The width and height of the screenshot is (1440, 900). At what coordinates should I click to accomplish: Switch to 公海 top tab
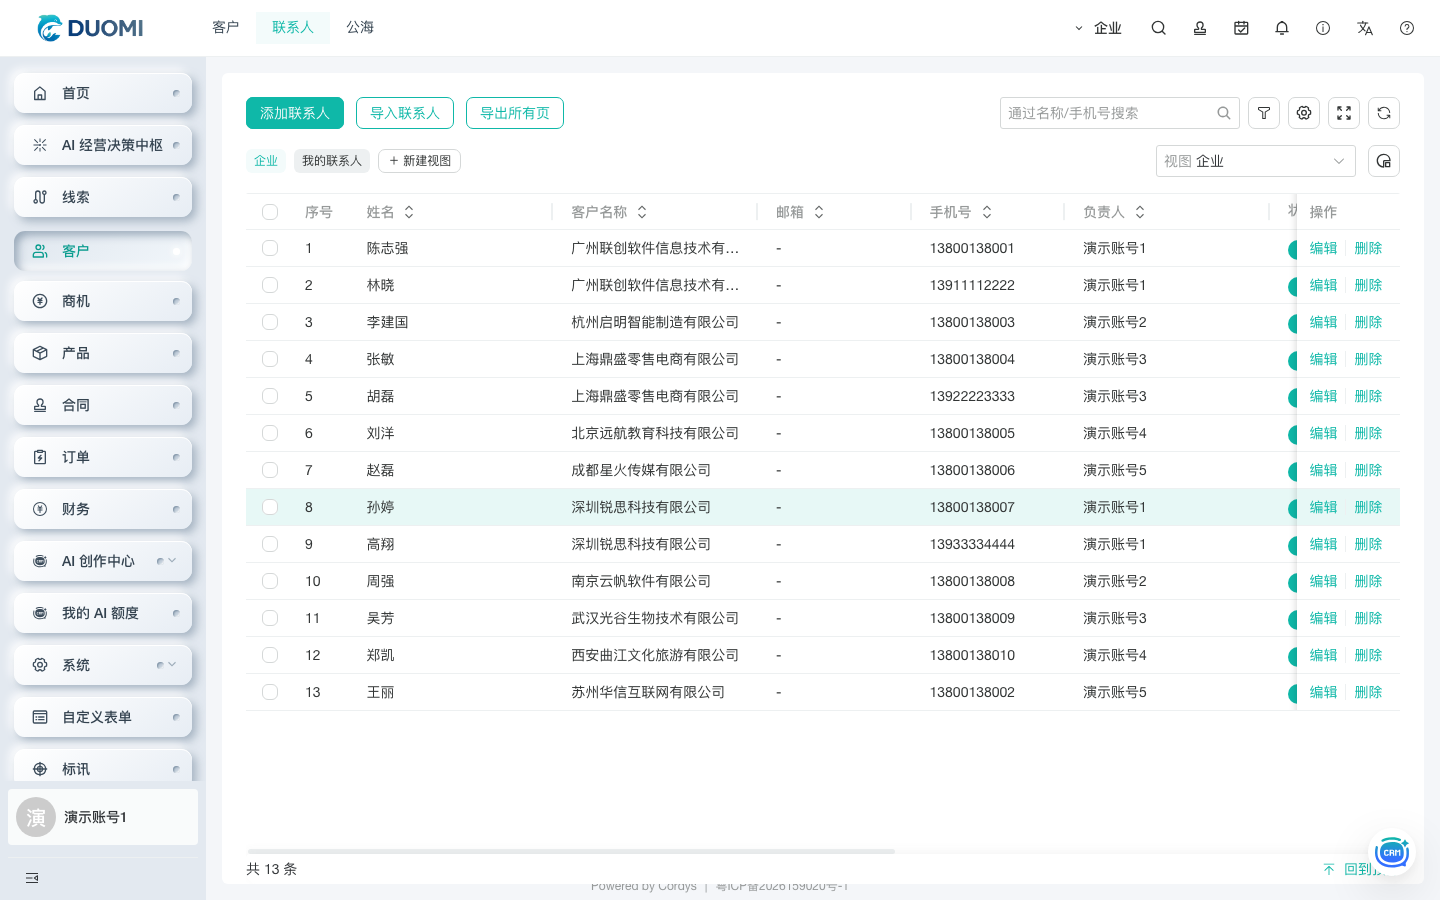360,28
